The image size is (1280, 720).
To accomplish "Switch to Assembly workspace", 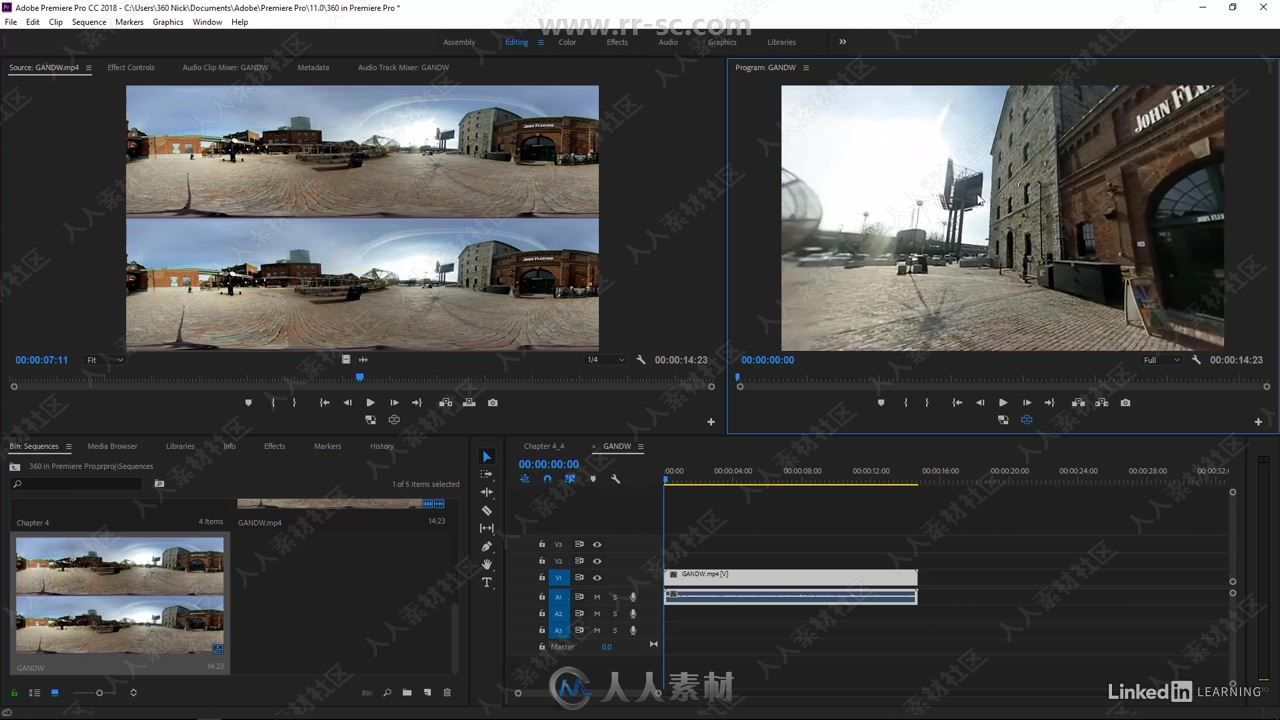I will (459, 42).
